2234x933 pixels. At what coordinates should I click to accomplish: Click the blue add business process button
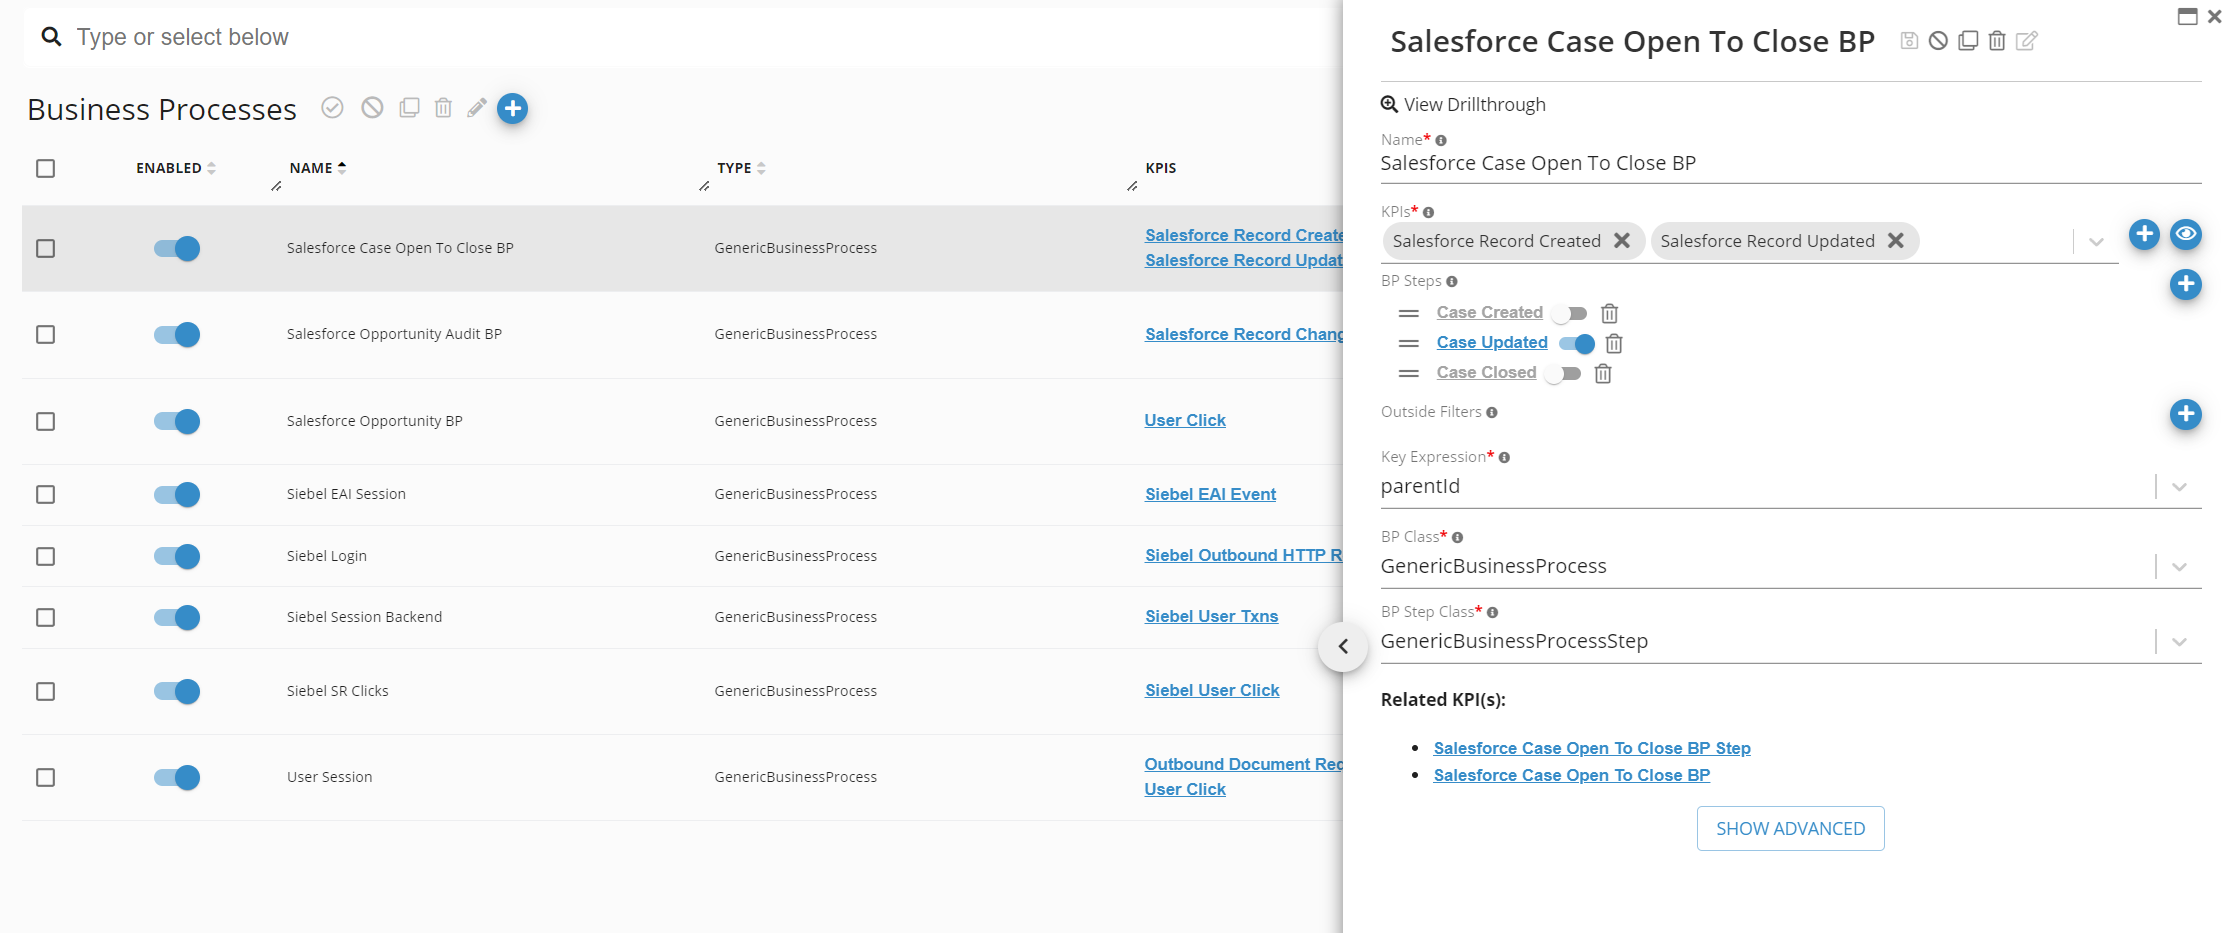click(x=512, y=108)
